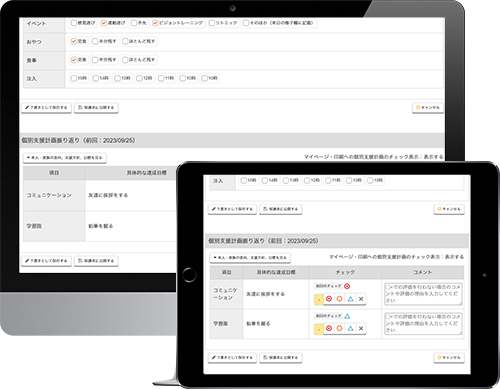Select orange circle rating for コミュニケーション row

tap(339, 299)
